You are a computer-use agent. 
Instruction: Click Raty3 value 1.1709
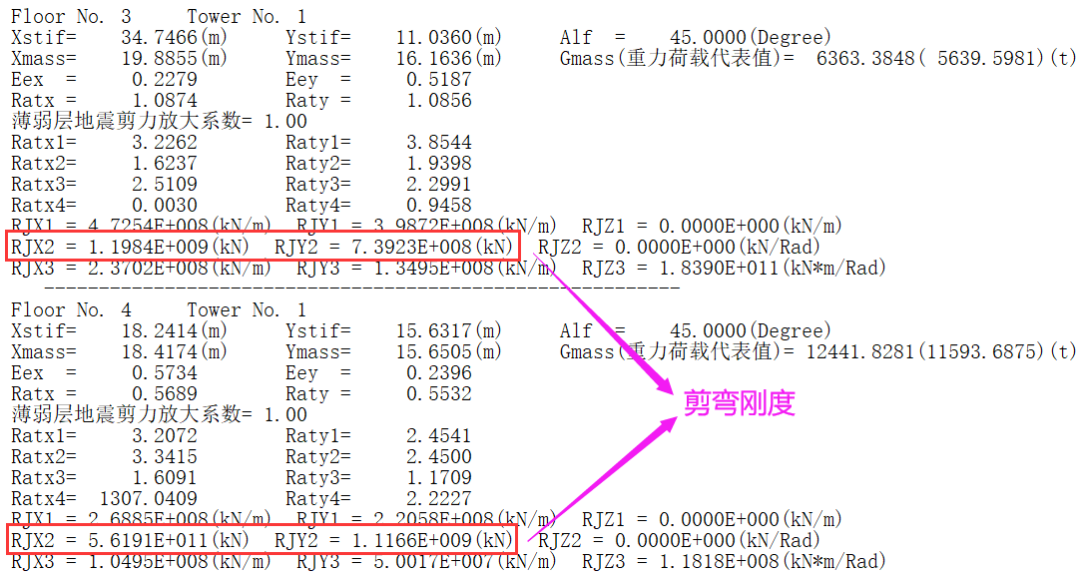439,478
